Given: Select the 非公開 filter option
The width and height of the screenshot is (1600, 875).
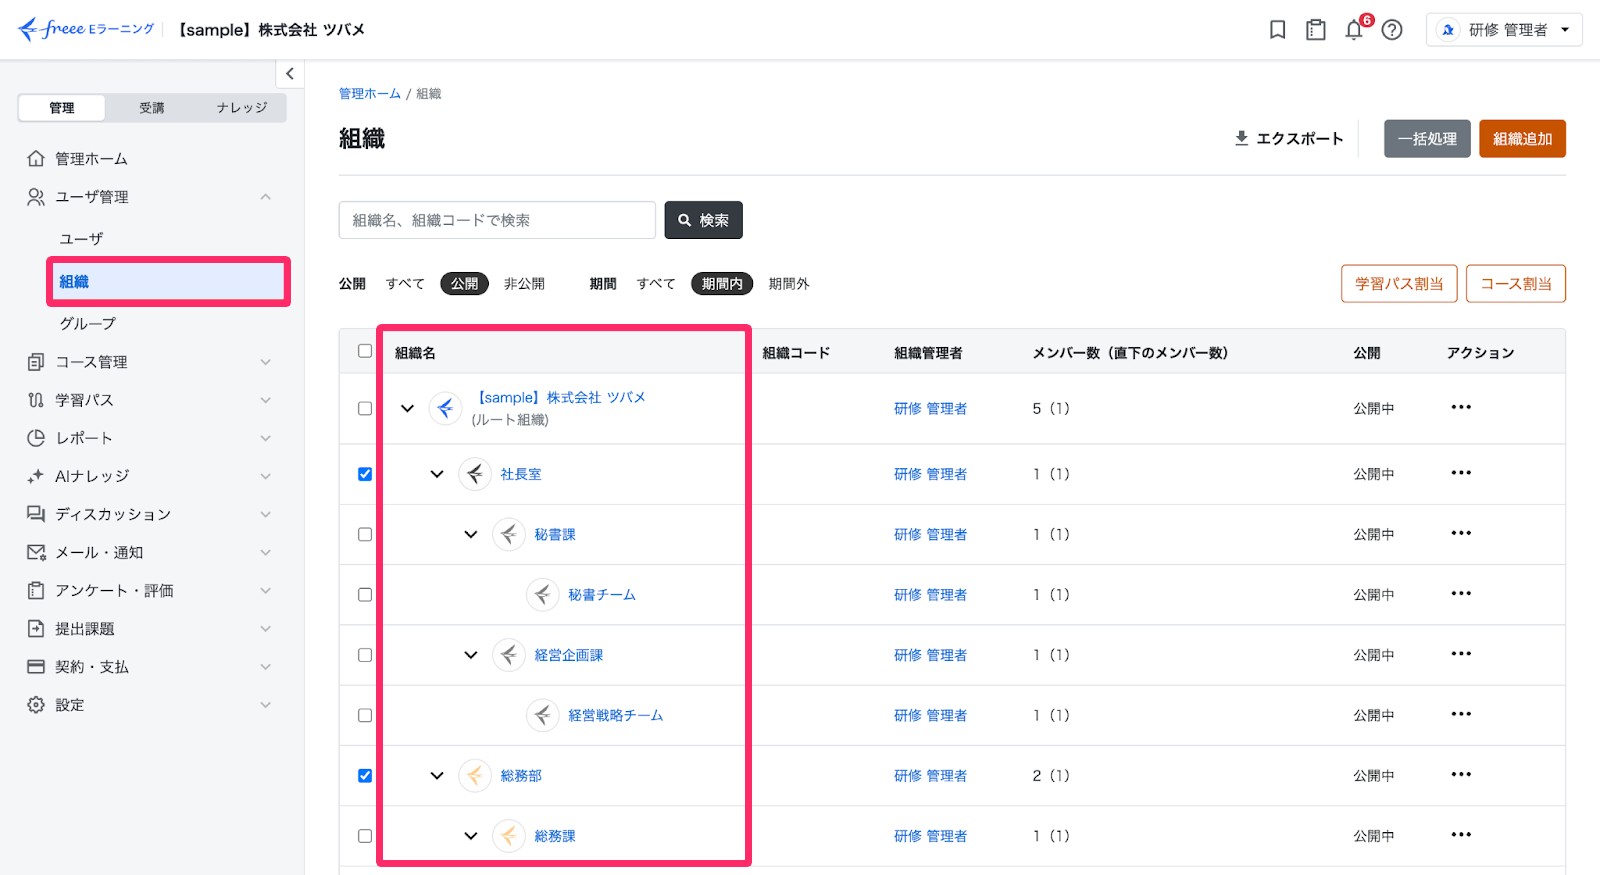Looking at the screenshot, I should point(524,284).
